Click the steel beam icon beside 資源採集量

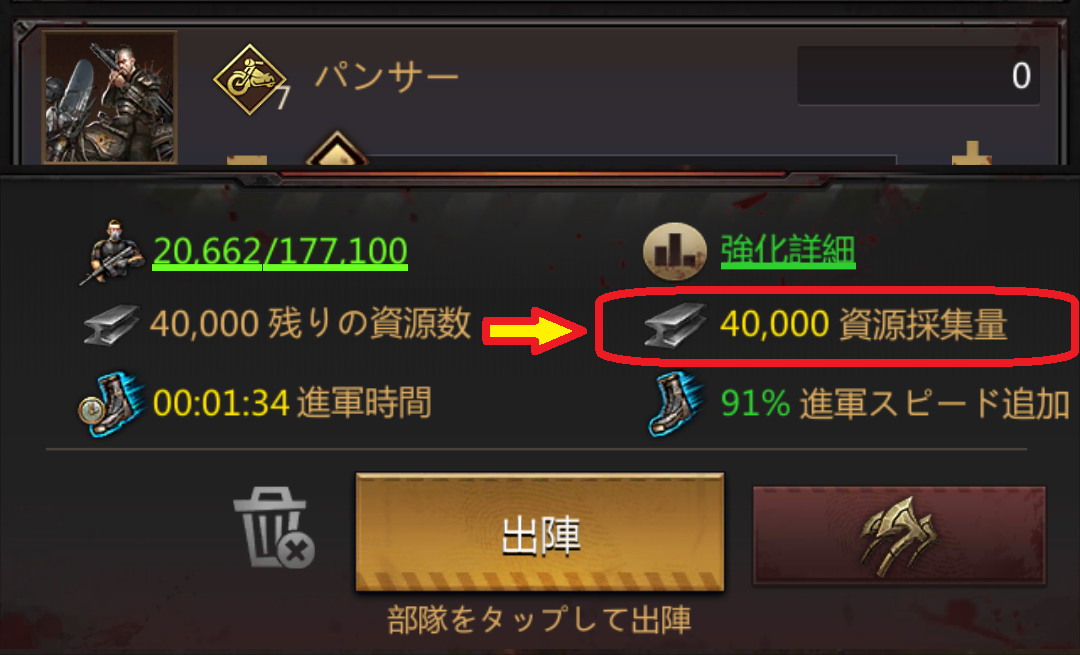pyautogui.click(x=675, y=324)
